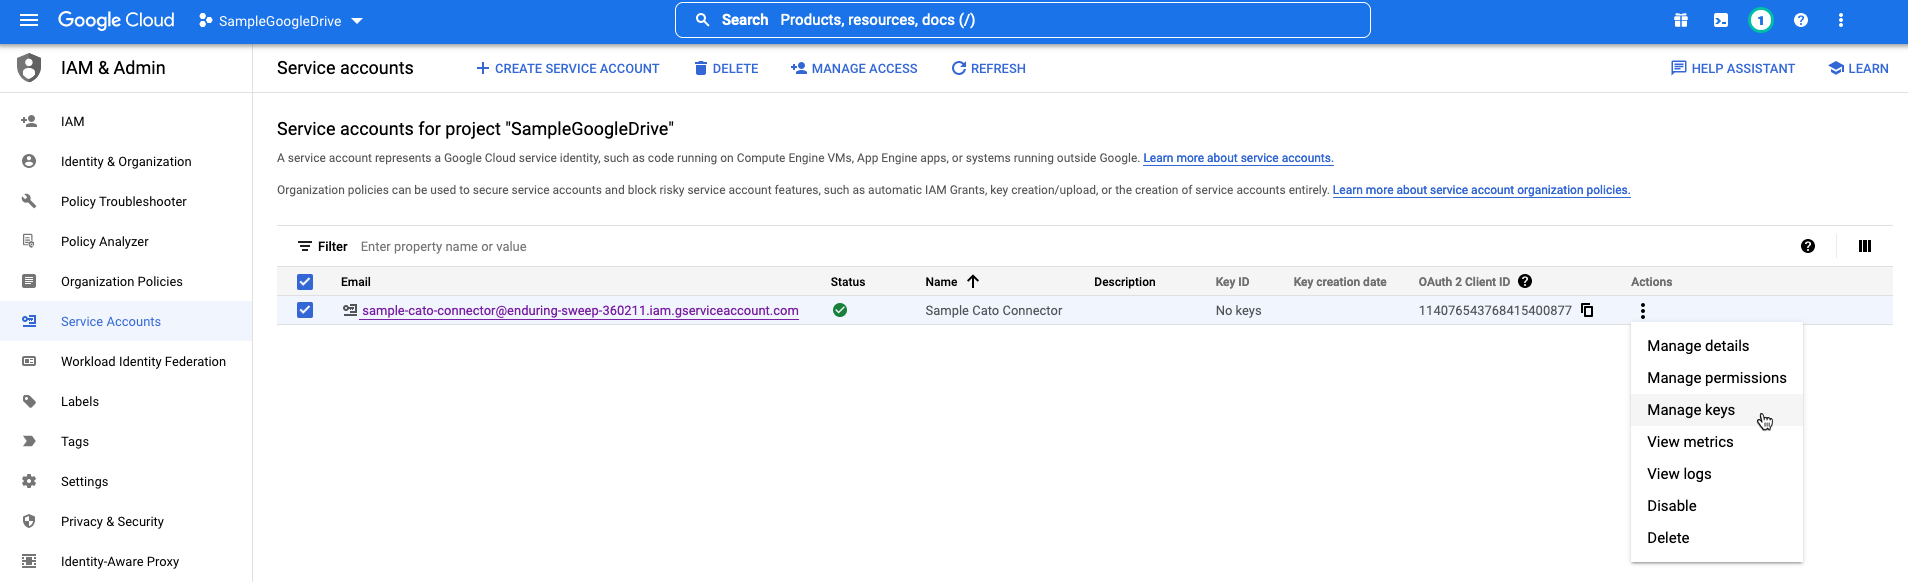Click the IAM & Admin shield icon
The height and width of the screenshot is (582, 1908).
pos(30,67)
